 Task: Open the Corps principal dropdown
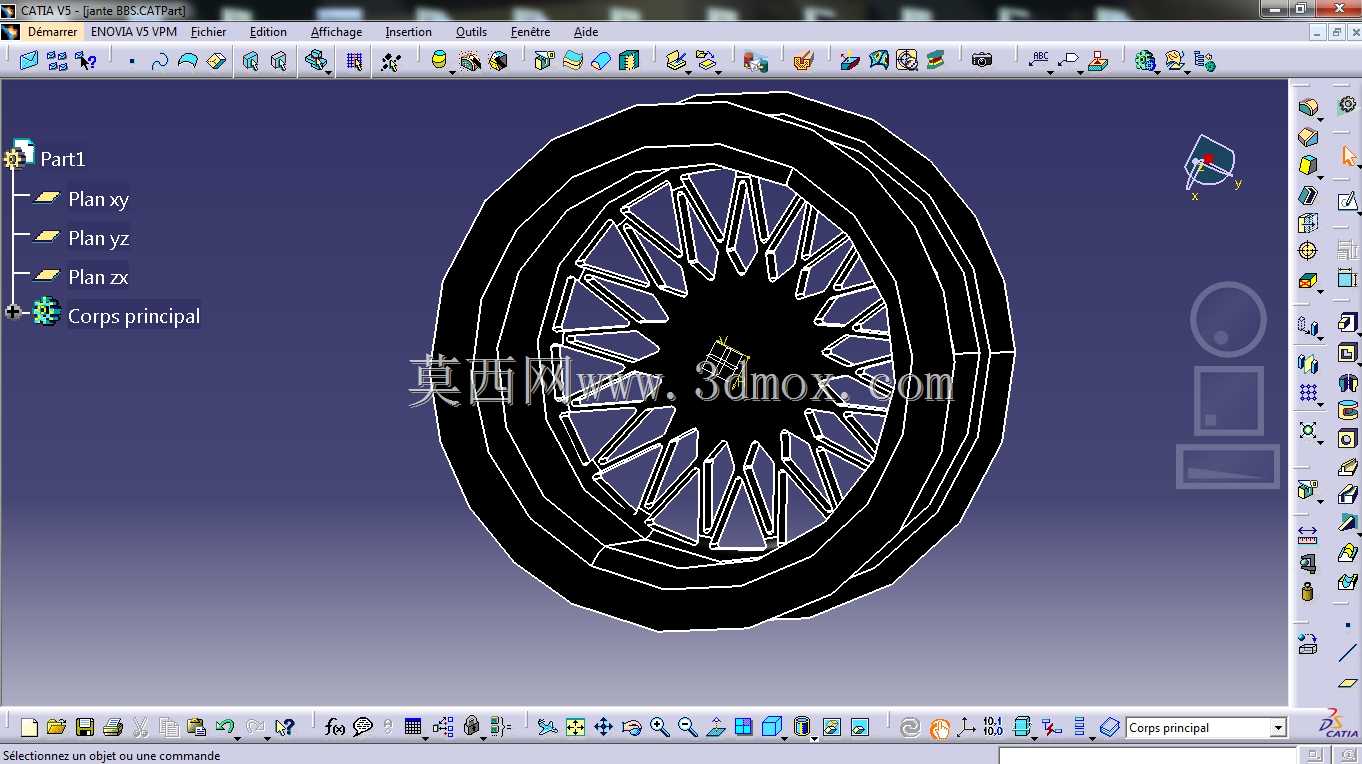pos(1278,728)
